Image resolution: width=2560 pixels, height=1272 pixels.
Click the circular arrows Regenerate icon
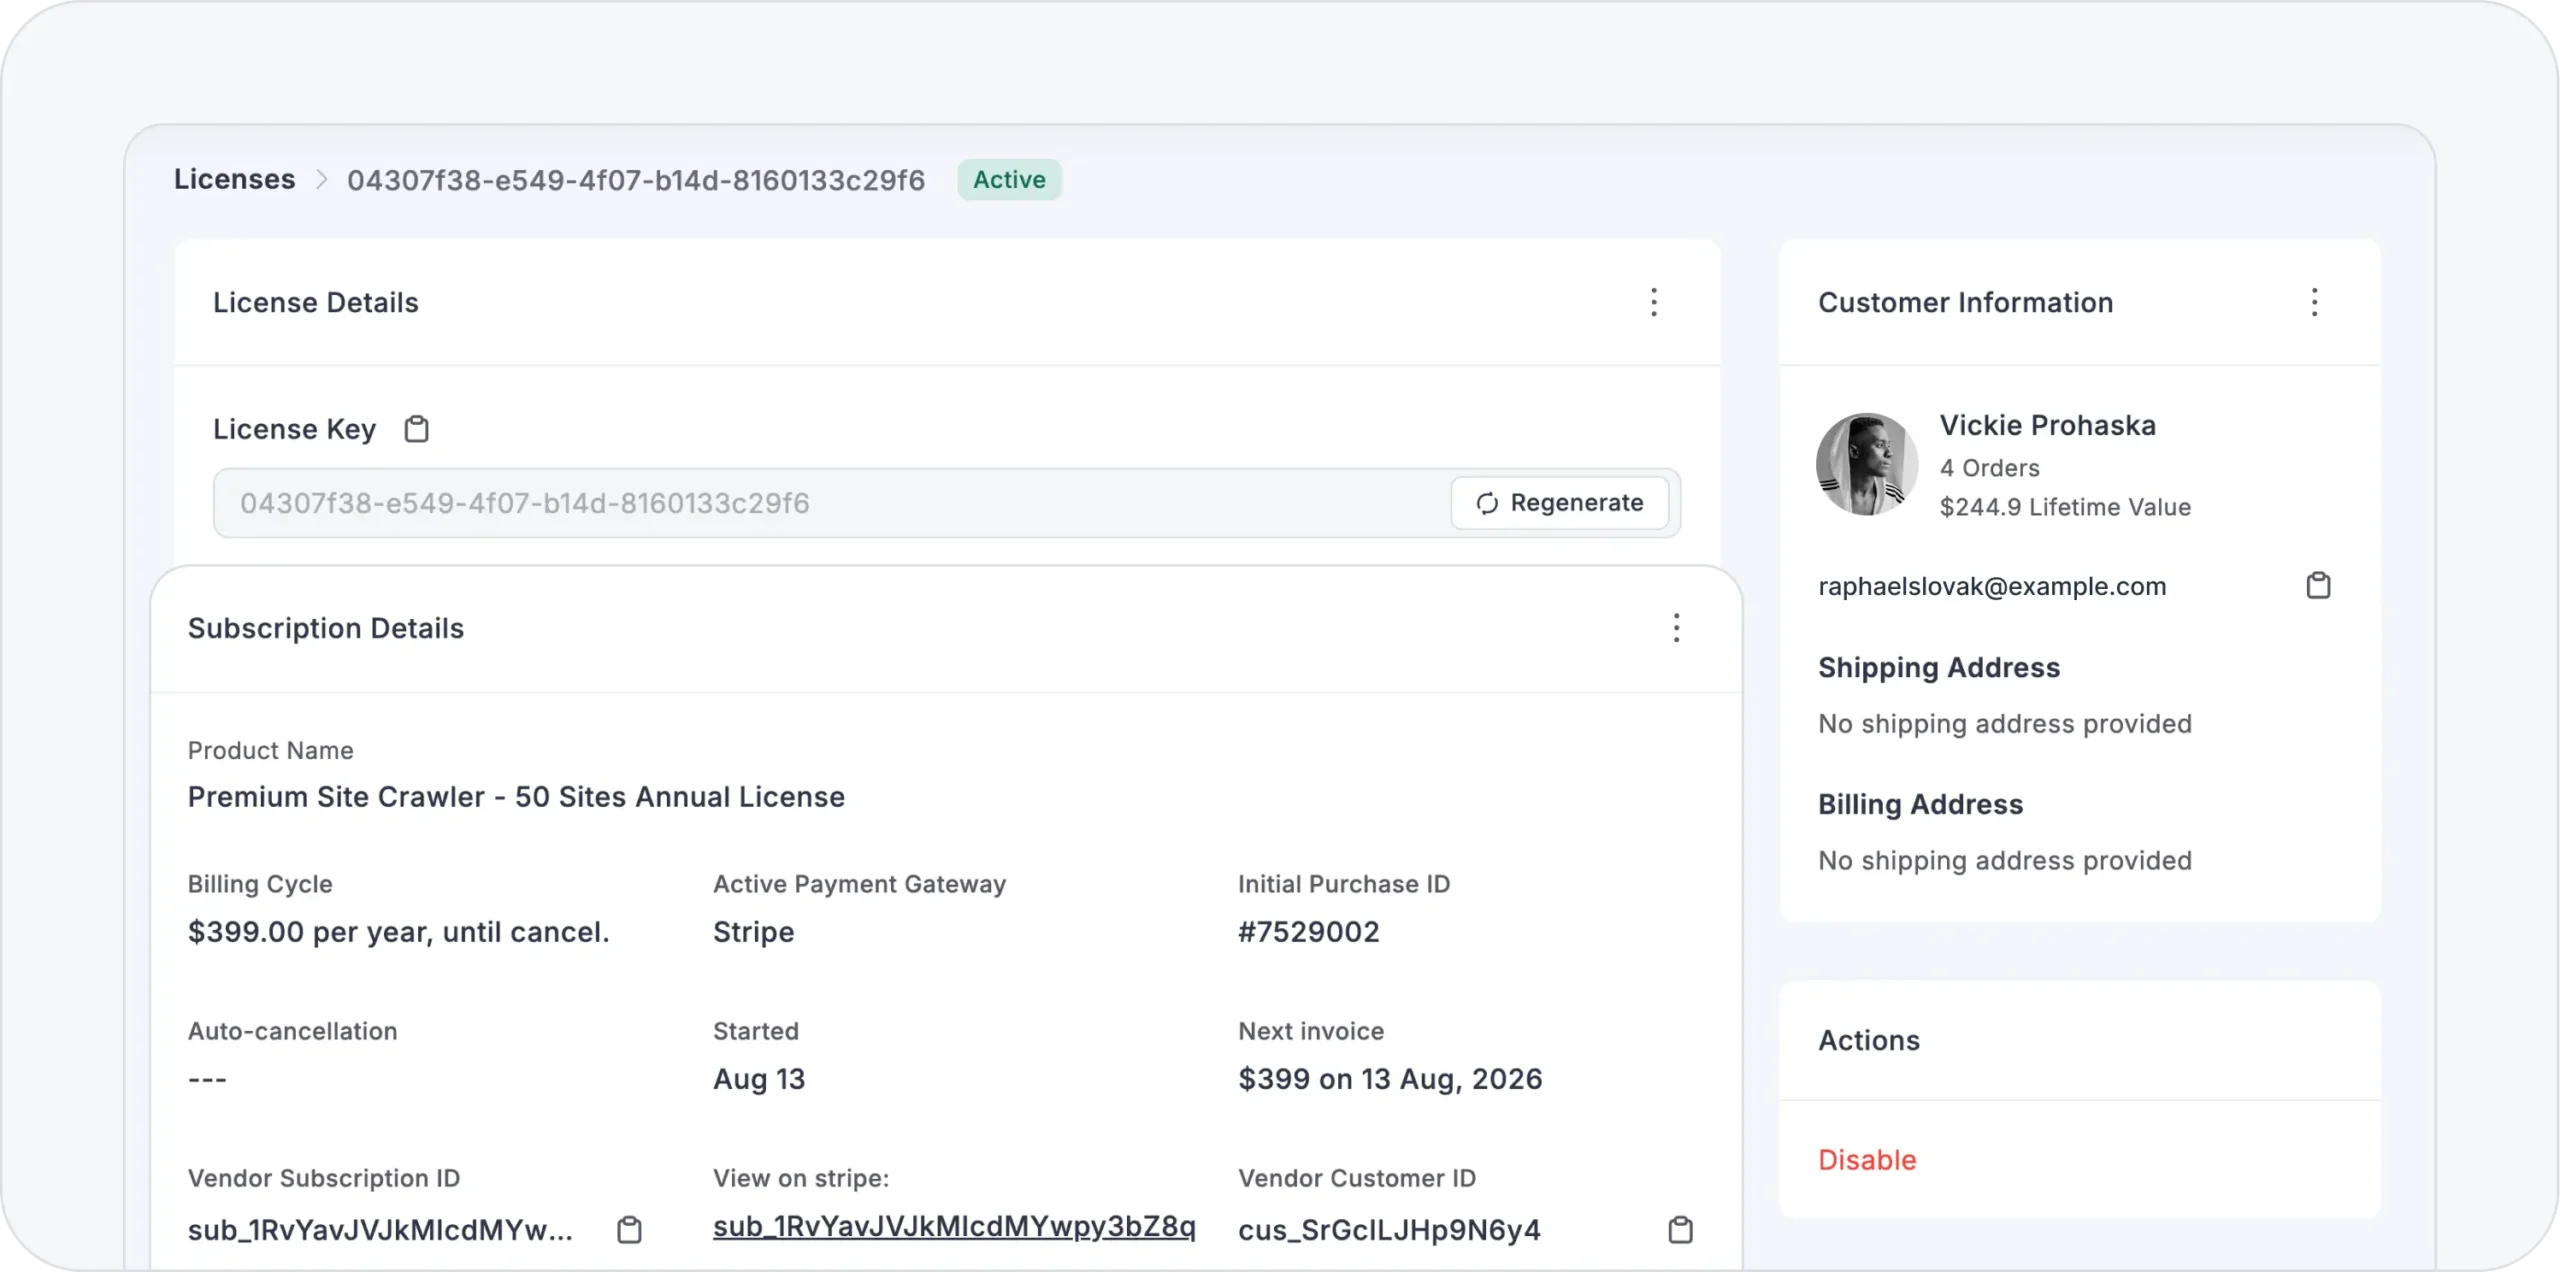point(1487,503)
